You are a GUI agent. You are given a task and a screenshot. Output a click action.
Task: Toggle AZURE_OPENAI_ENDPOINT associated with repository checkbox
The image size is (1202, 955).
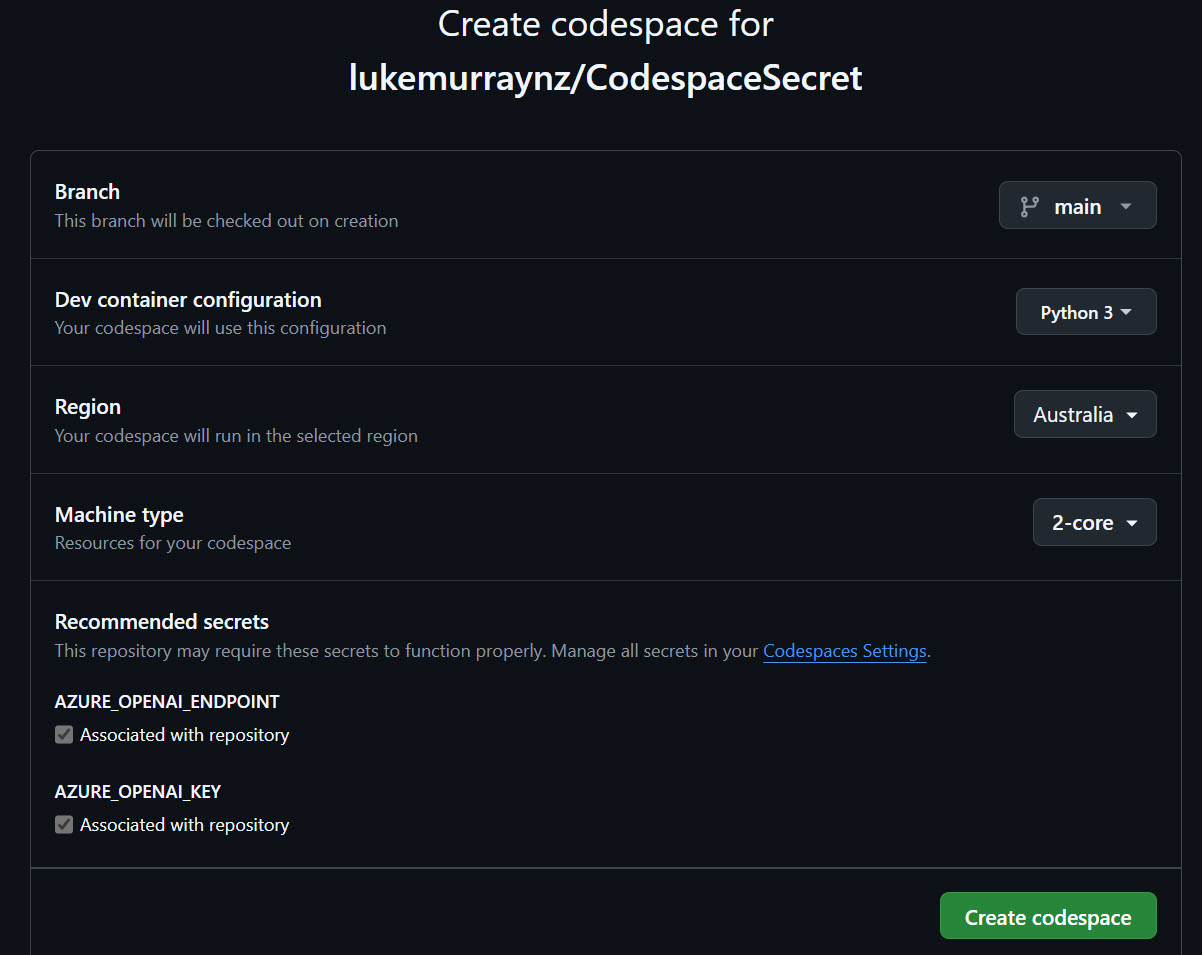click(x=64, y=735)
